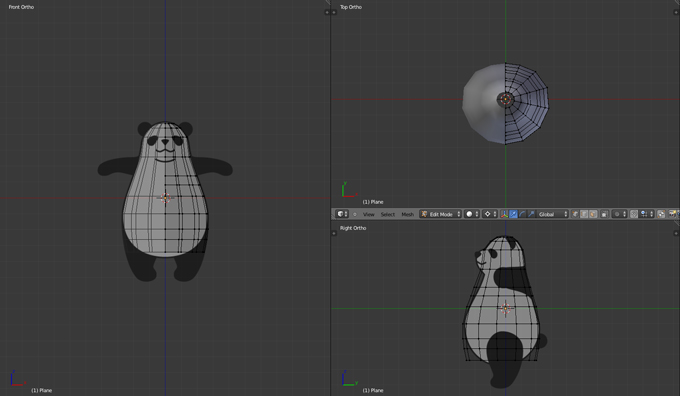Toggle snap during transform
The width and height of the screenshot is (680, 396).
coord(634,214)
